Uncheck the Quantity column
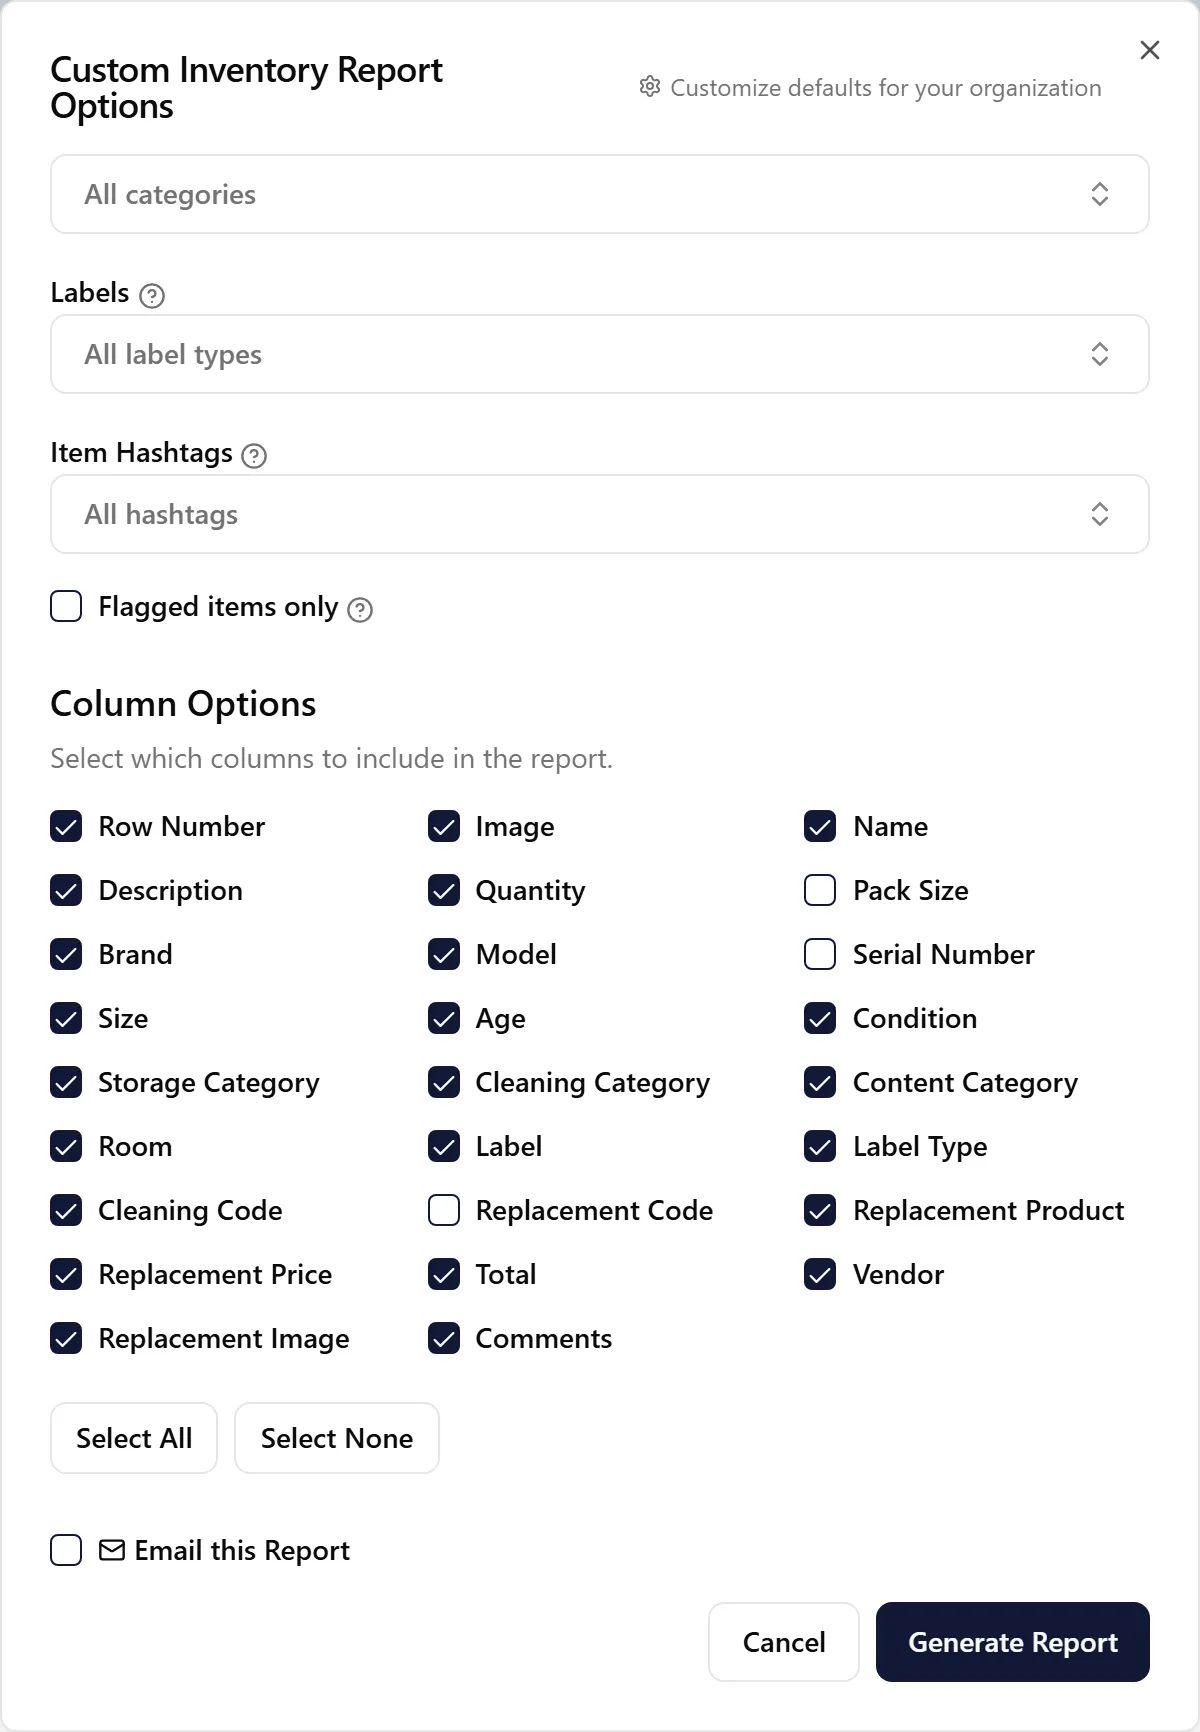Viewport: 1200px width, 1732px height. (x=444, y=890)
